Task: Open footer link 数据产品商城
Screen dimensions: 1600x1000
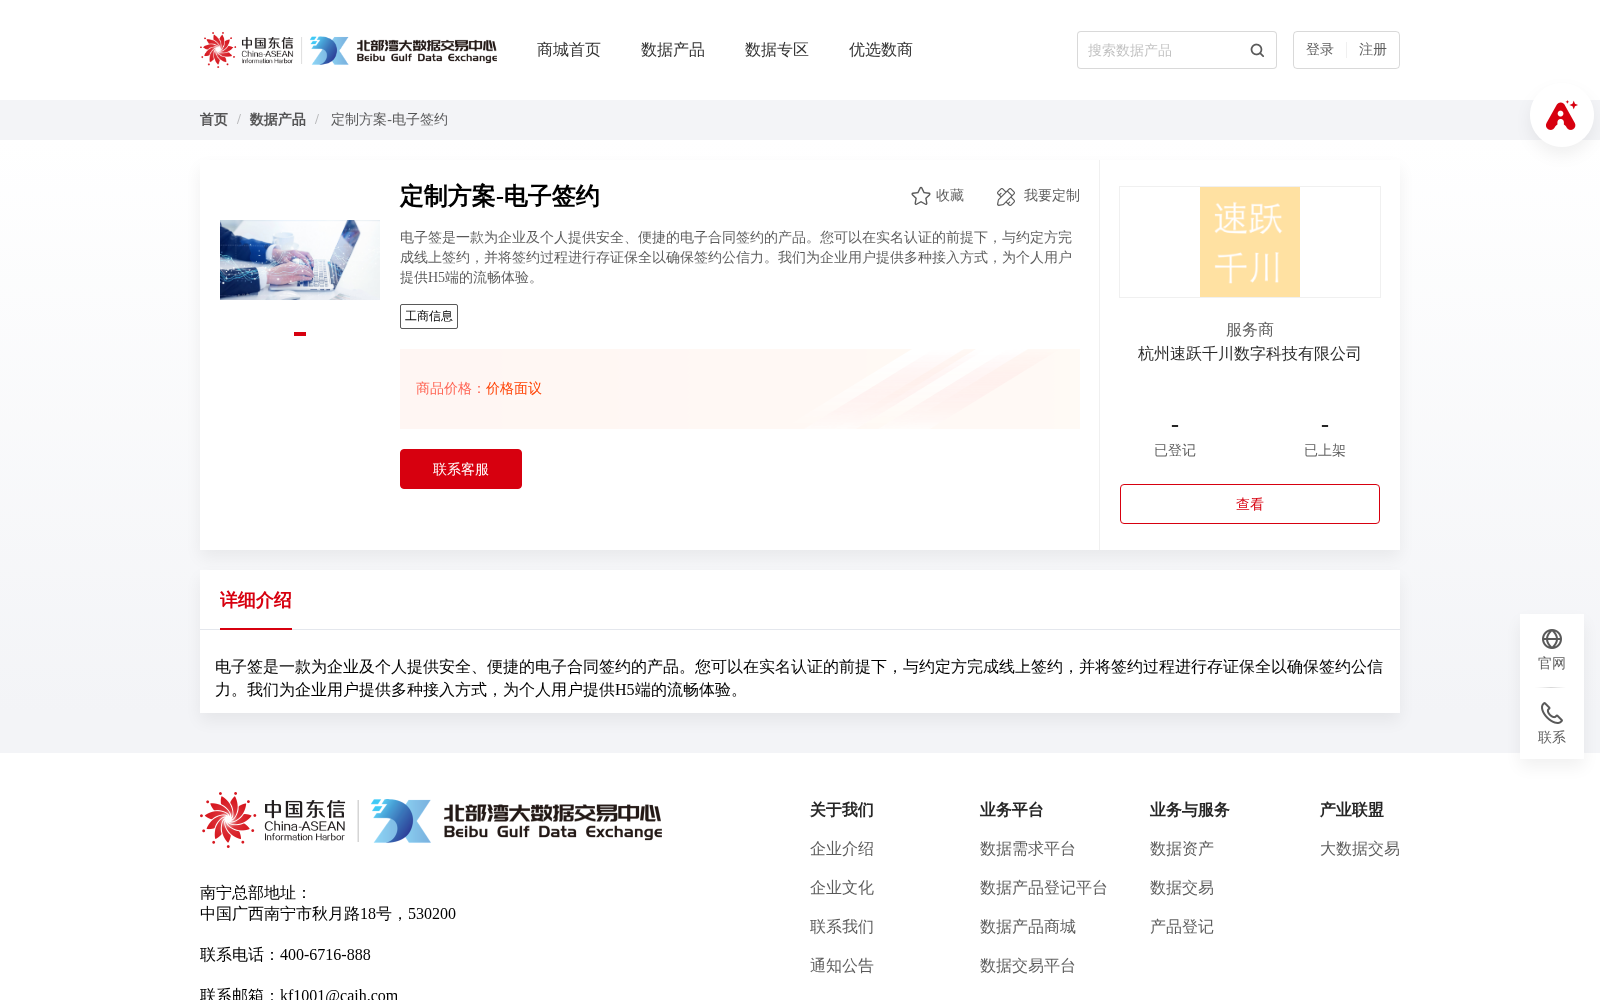Action: pos(1028,927)
